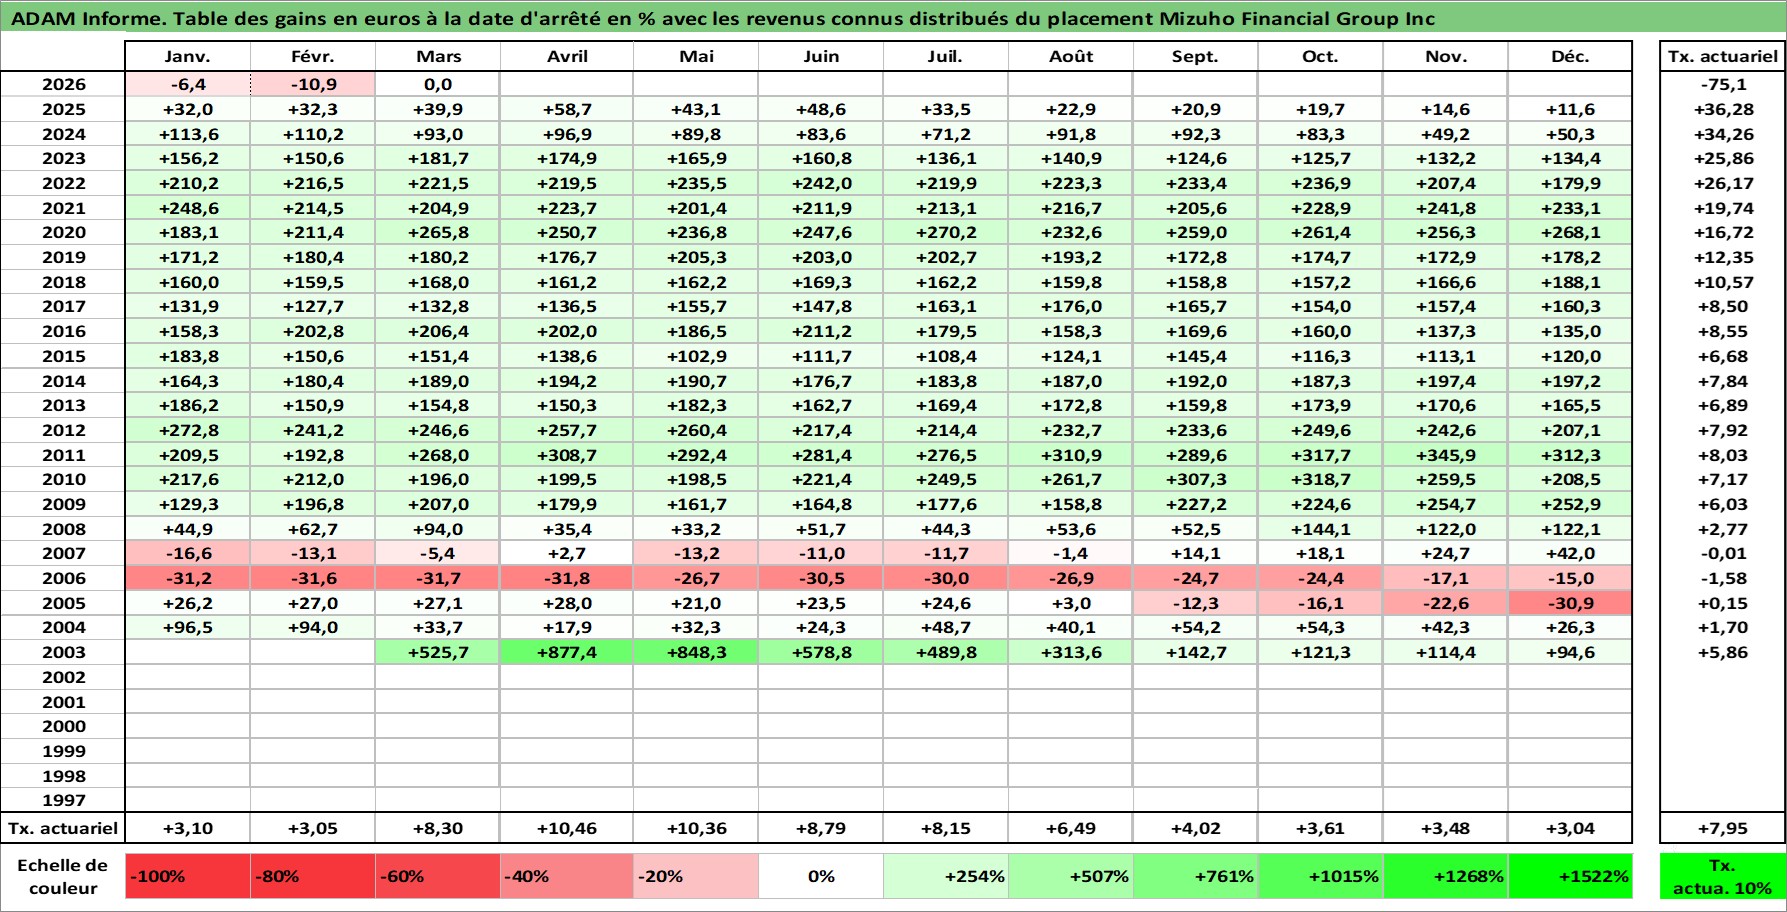The height and width of the screenshot is (912, 1787).
Task: Select the +113,6 cell for Janv. 2024
Action: (x=188, y=134)
